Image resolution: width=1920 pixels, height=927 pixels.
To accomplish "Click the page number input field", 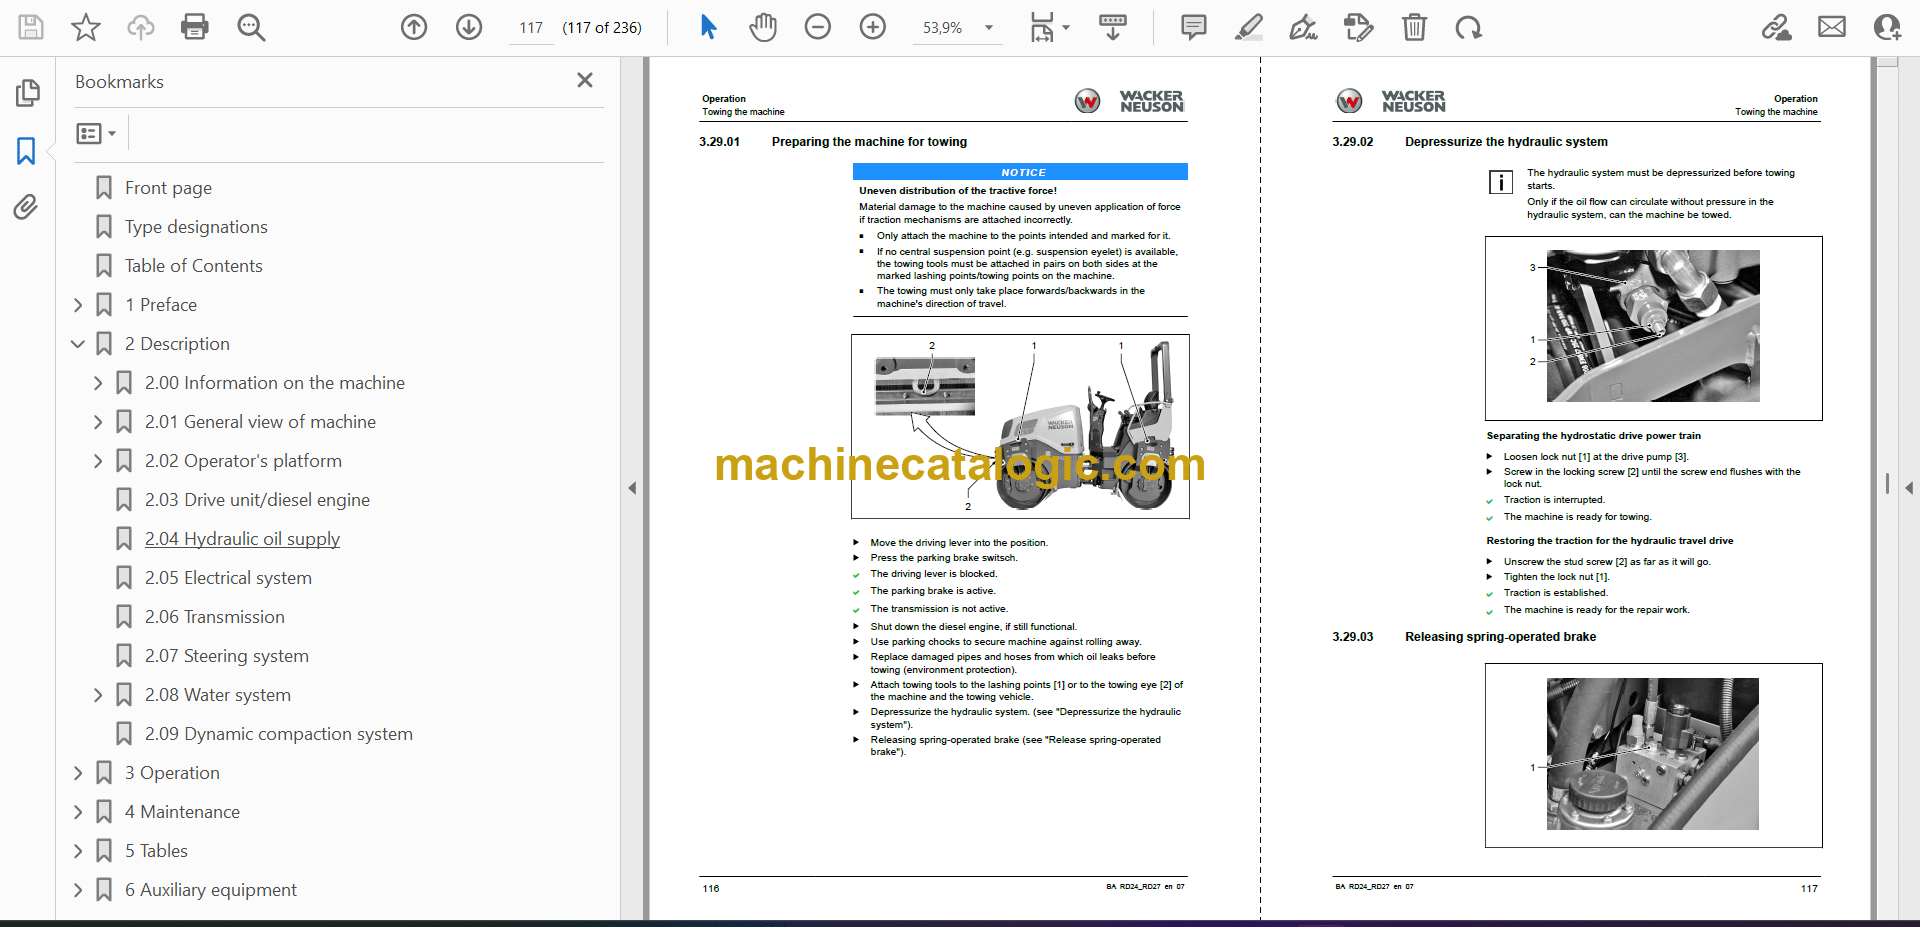I will coord(531,28).
